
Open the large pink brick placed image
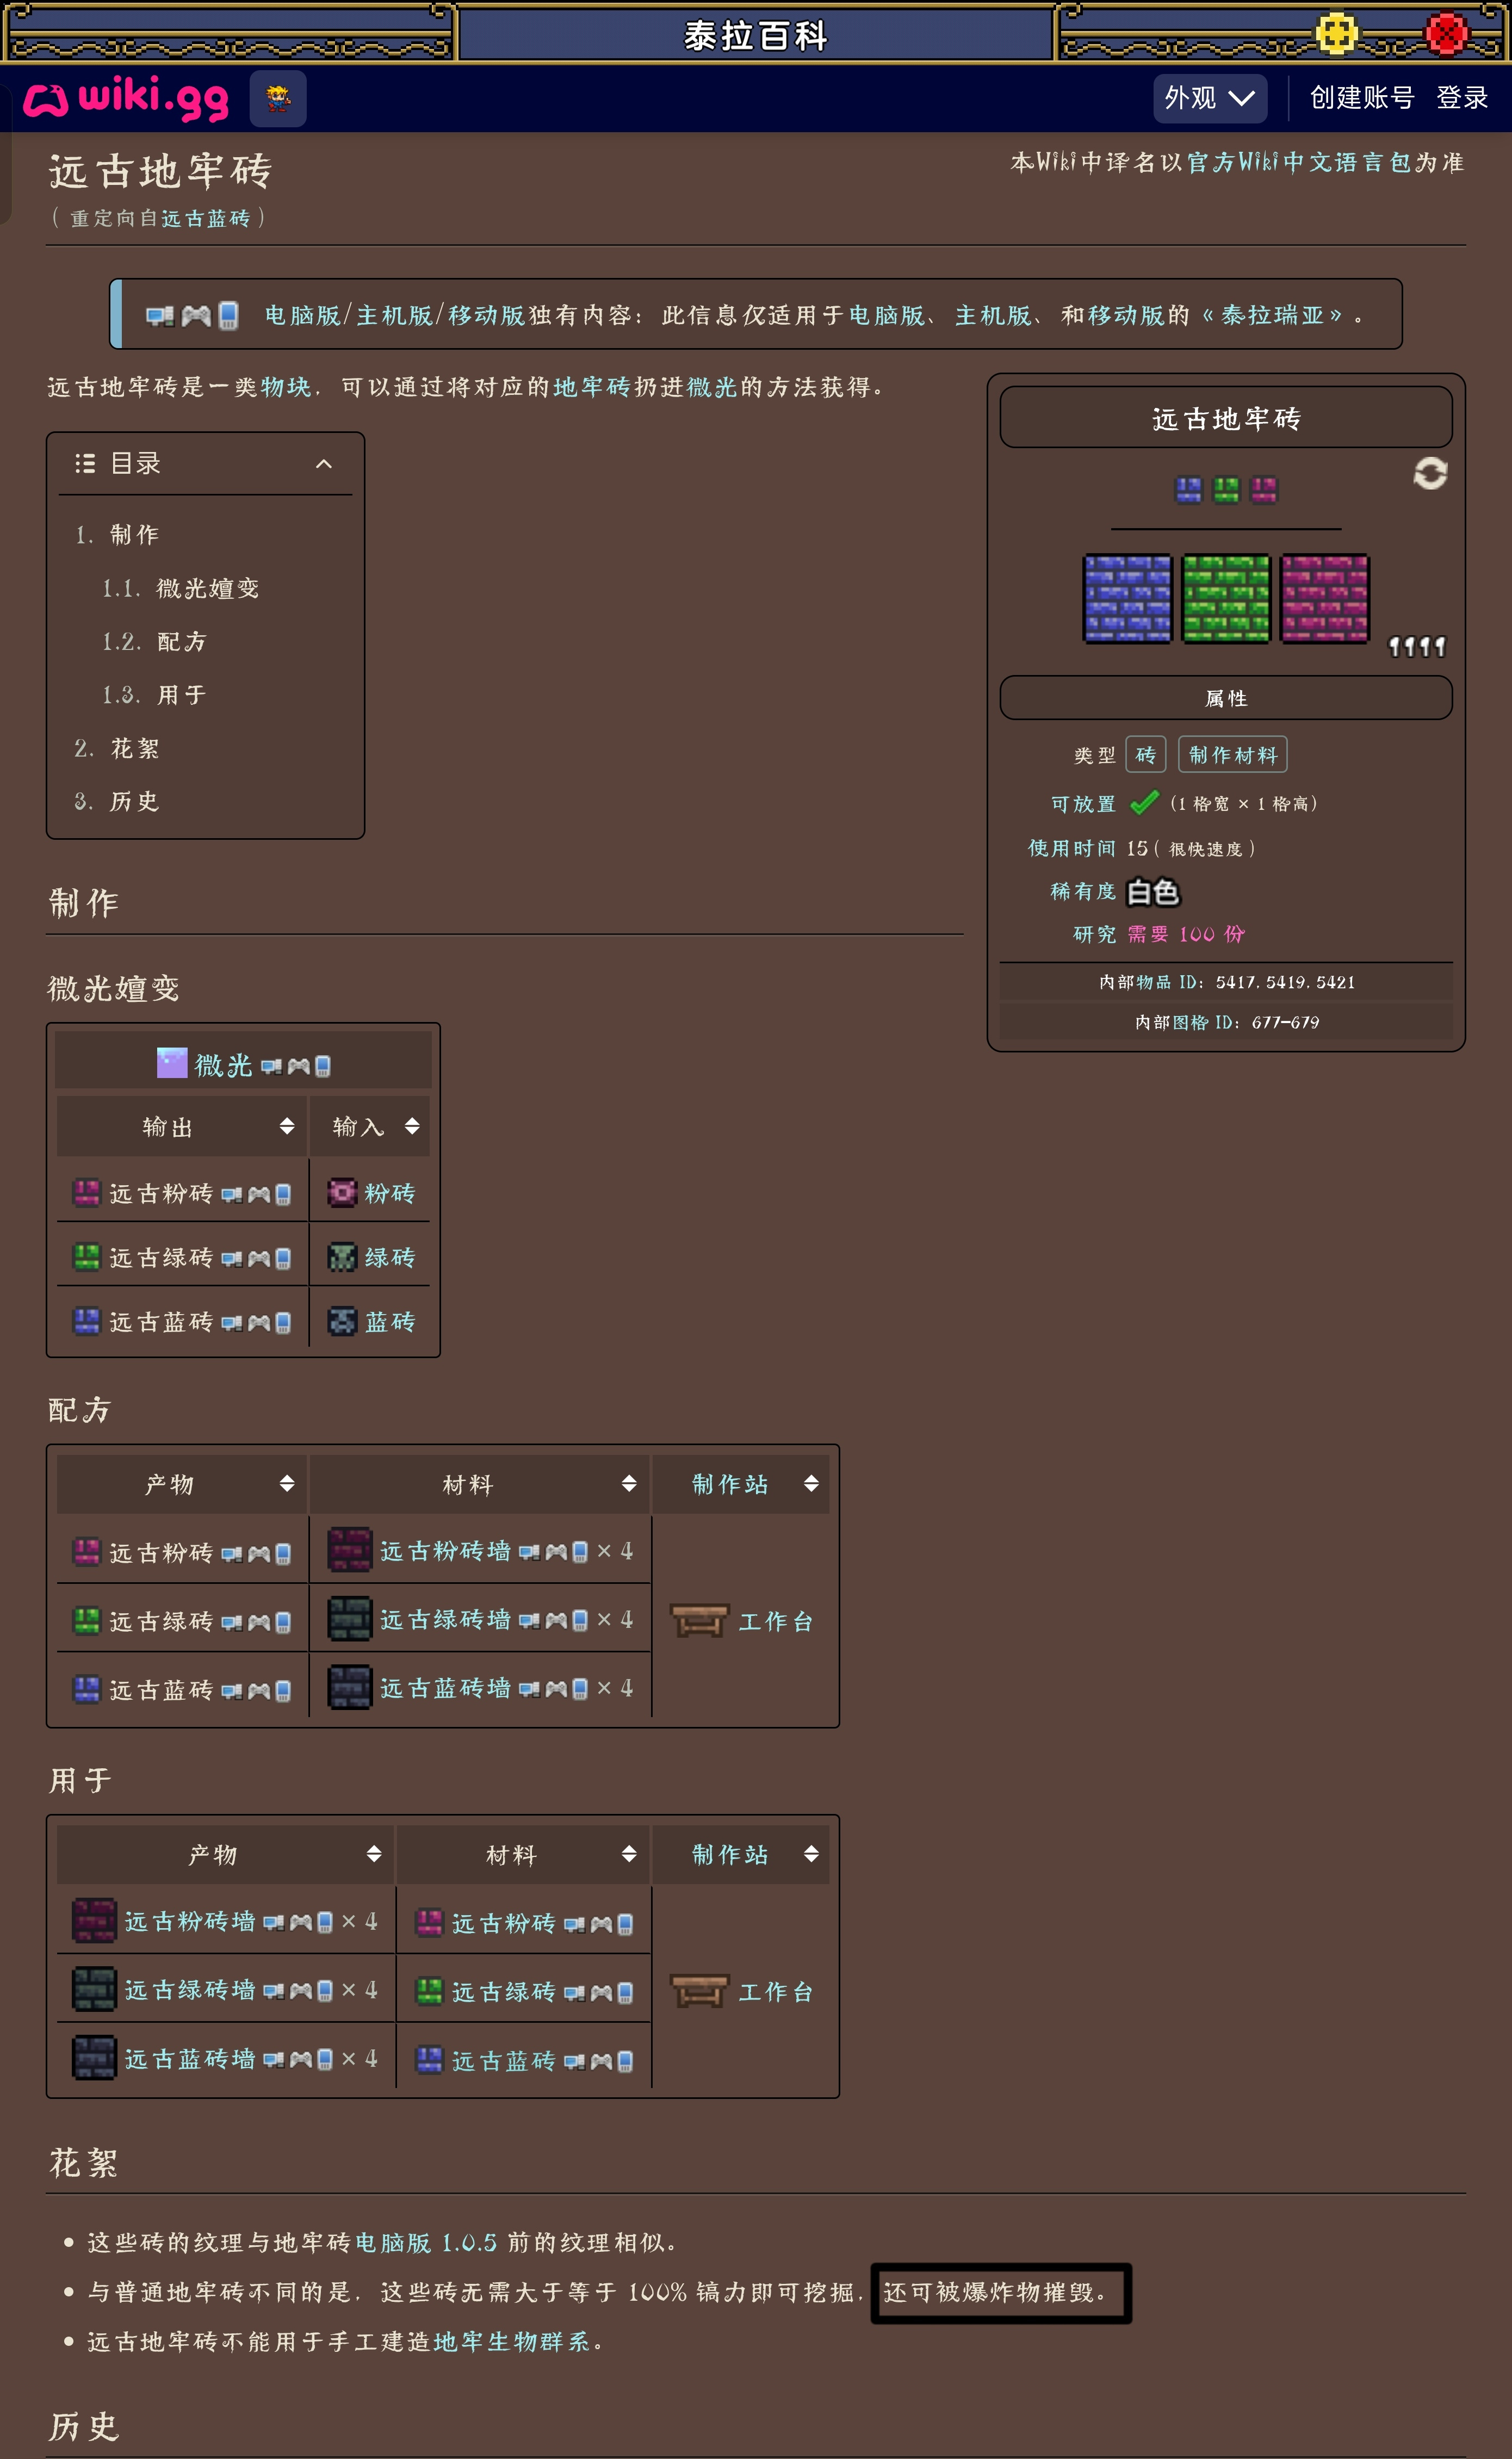click(x=1325, y=598)
